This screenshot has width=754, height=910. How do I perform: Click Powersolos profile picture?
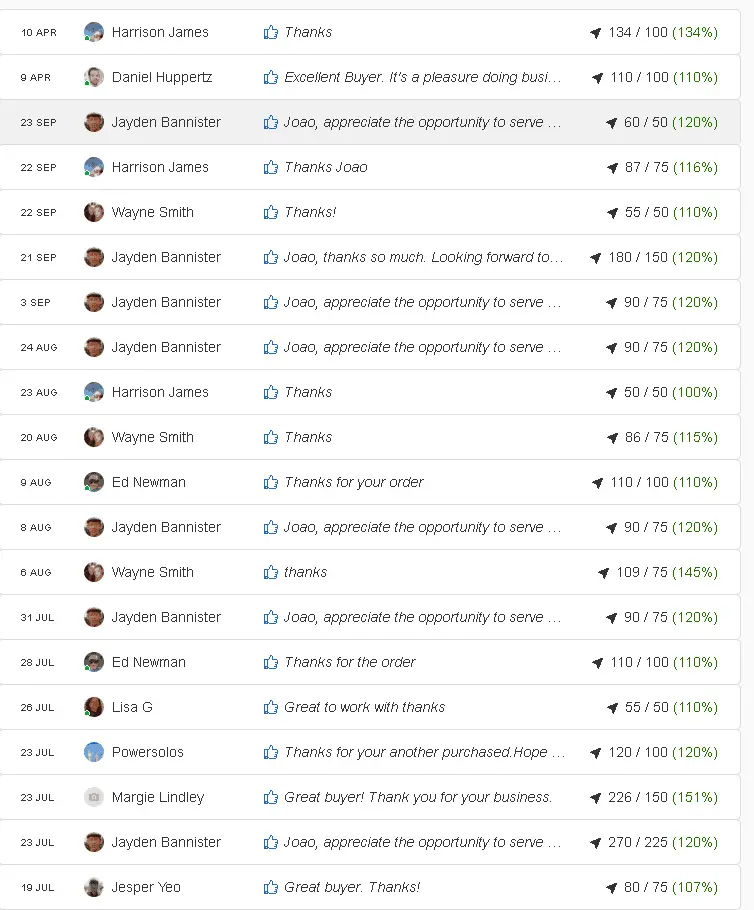94,752
